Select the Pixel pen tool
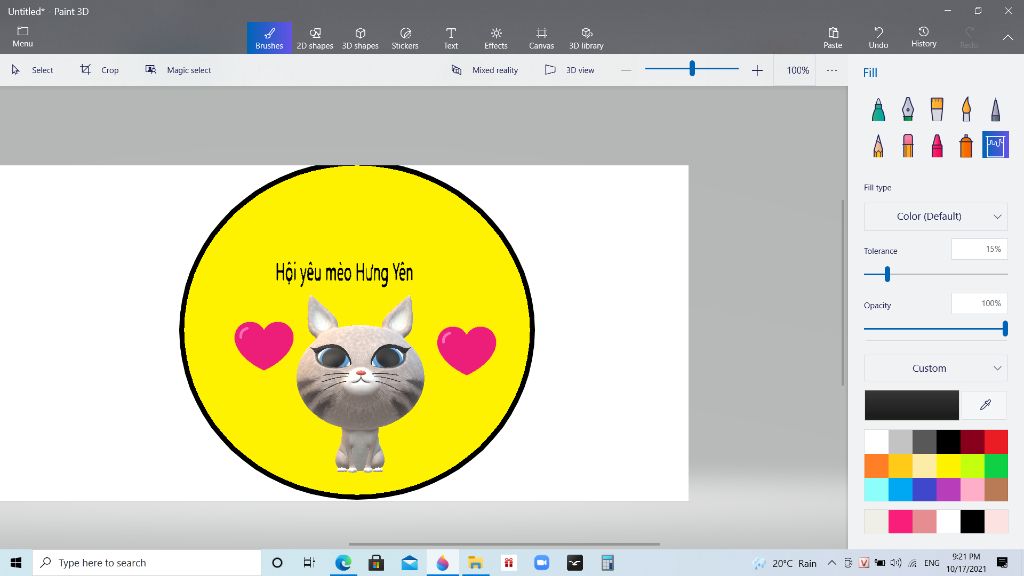 [995, 109]
